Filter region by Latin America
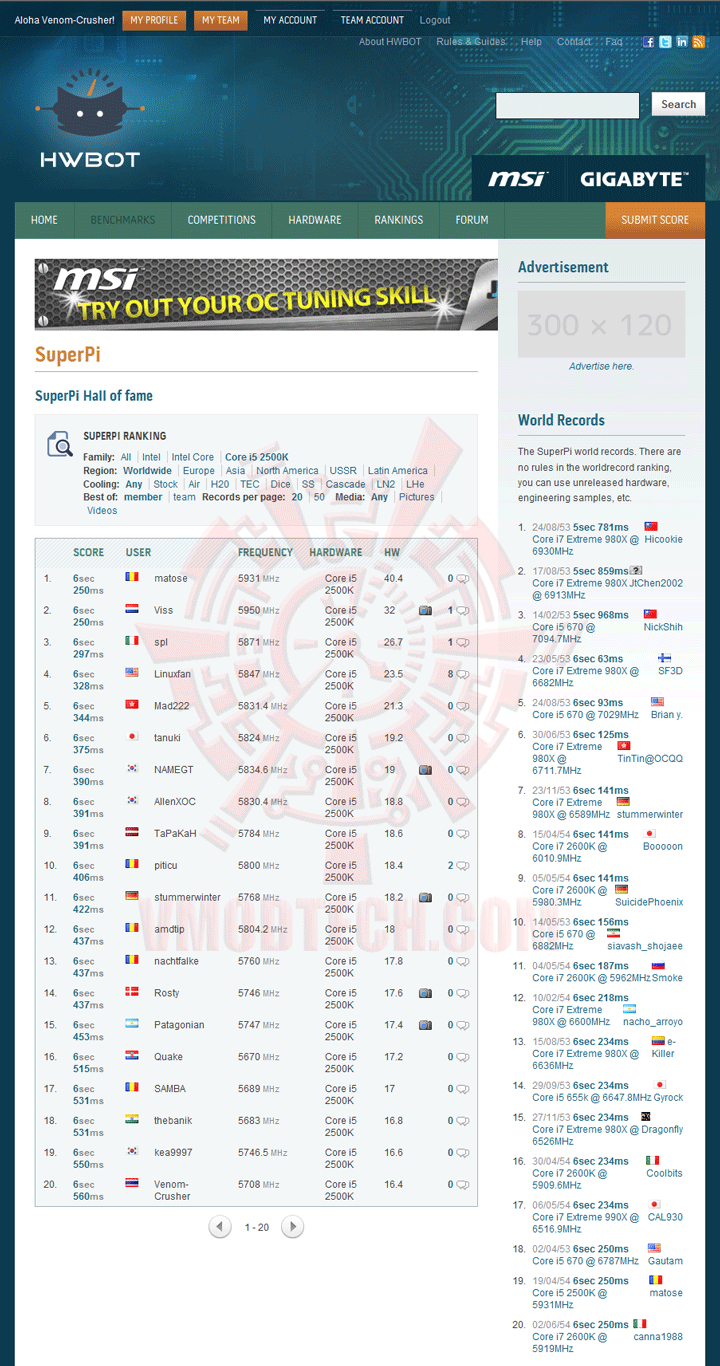The image size is (720, 1366). 398,470
